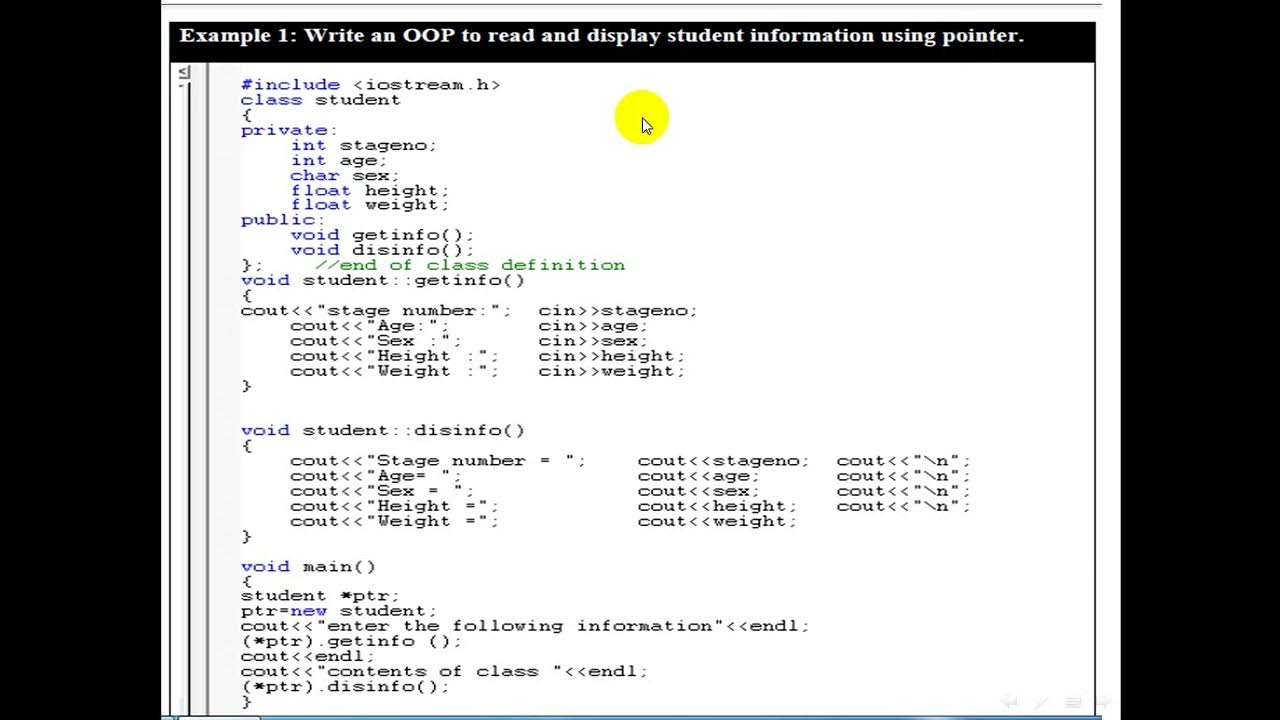Click the "contents of class" cout line

tap(444, 671)
